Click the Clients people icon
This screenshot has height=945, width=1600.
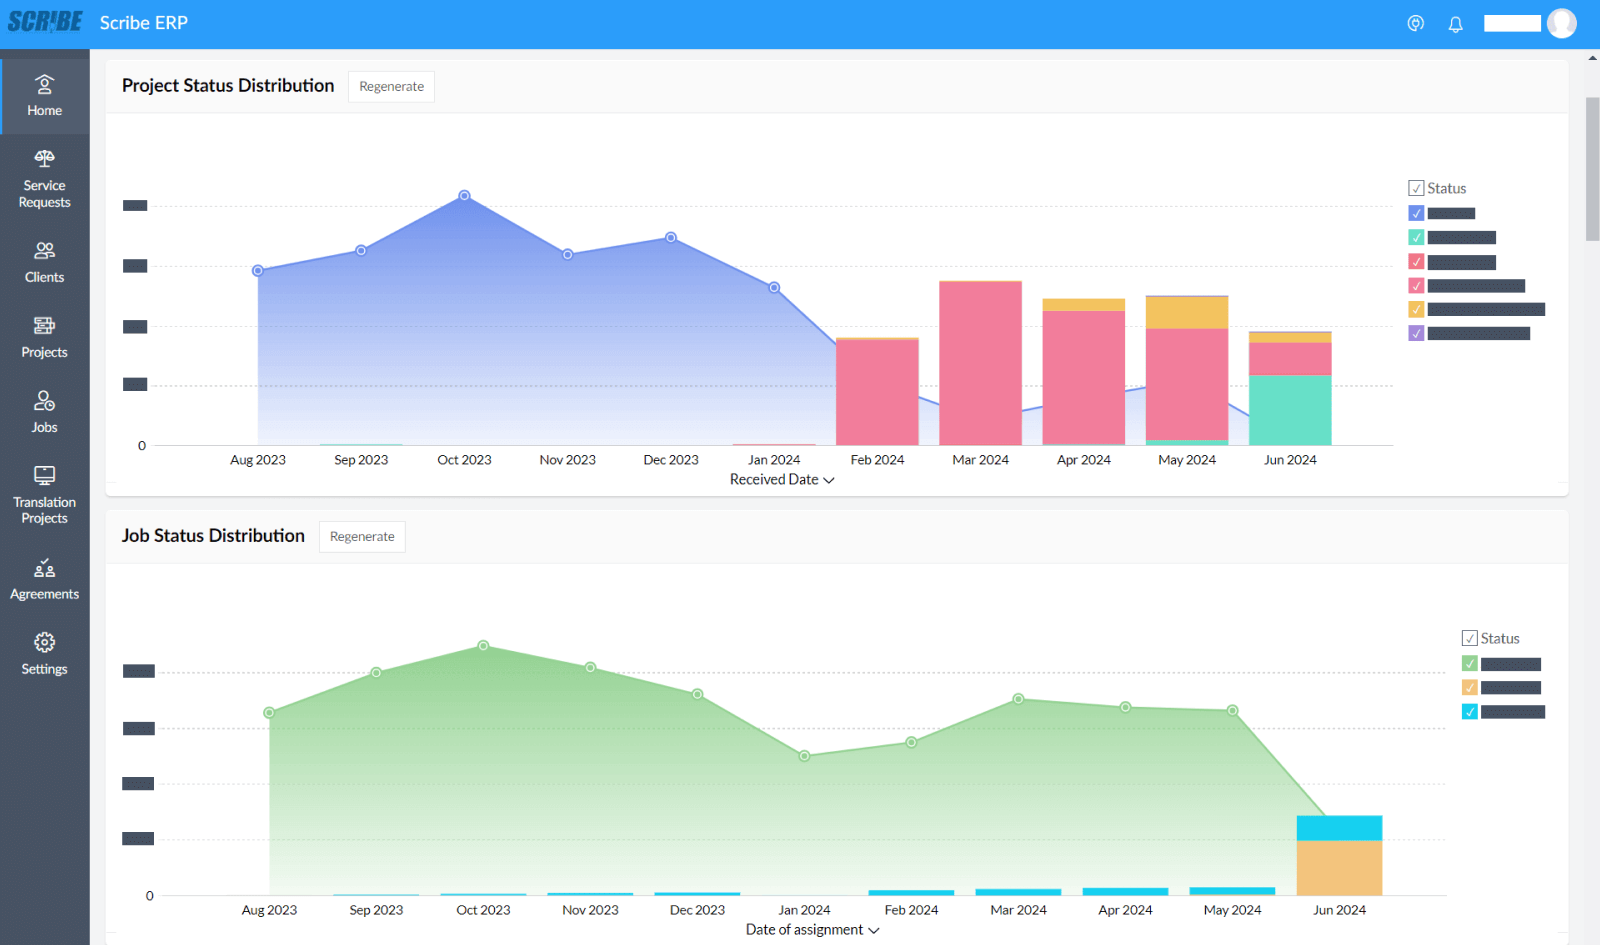point(44,251)
